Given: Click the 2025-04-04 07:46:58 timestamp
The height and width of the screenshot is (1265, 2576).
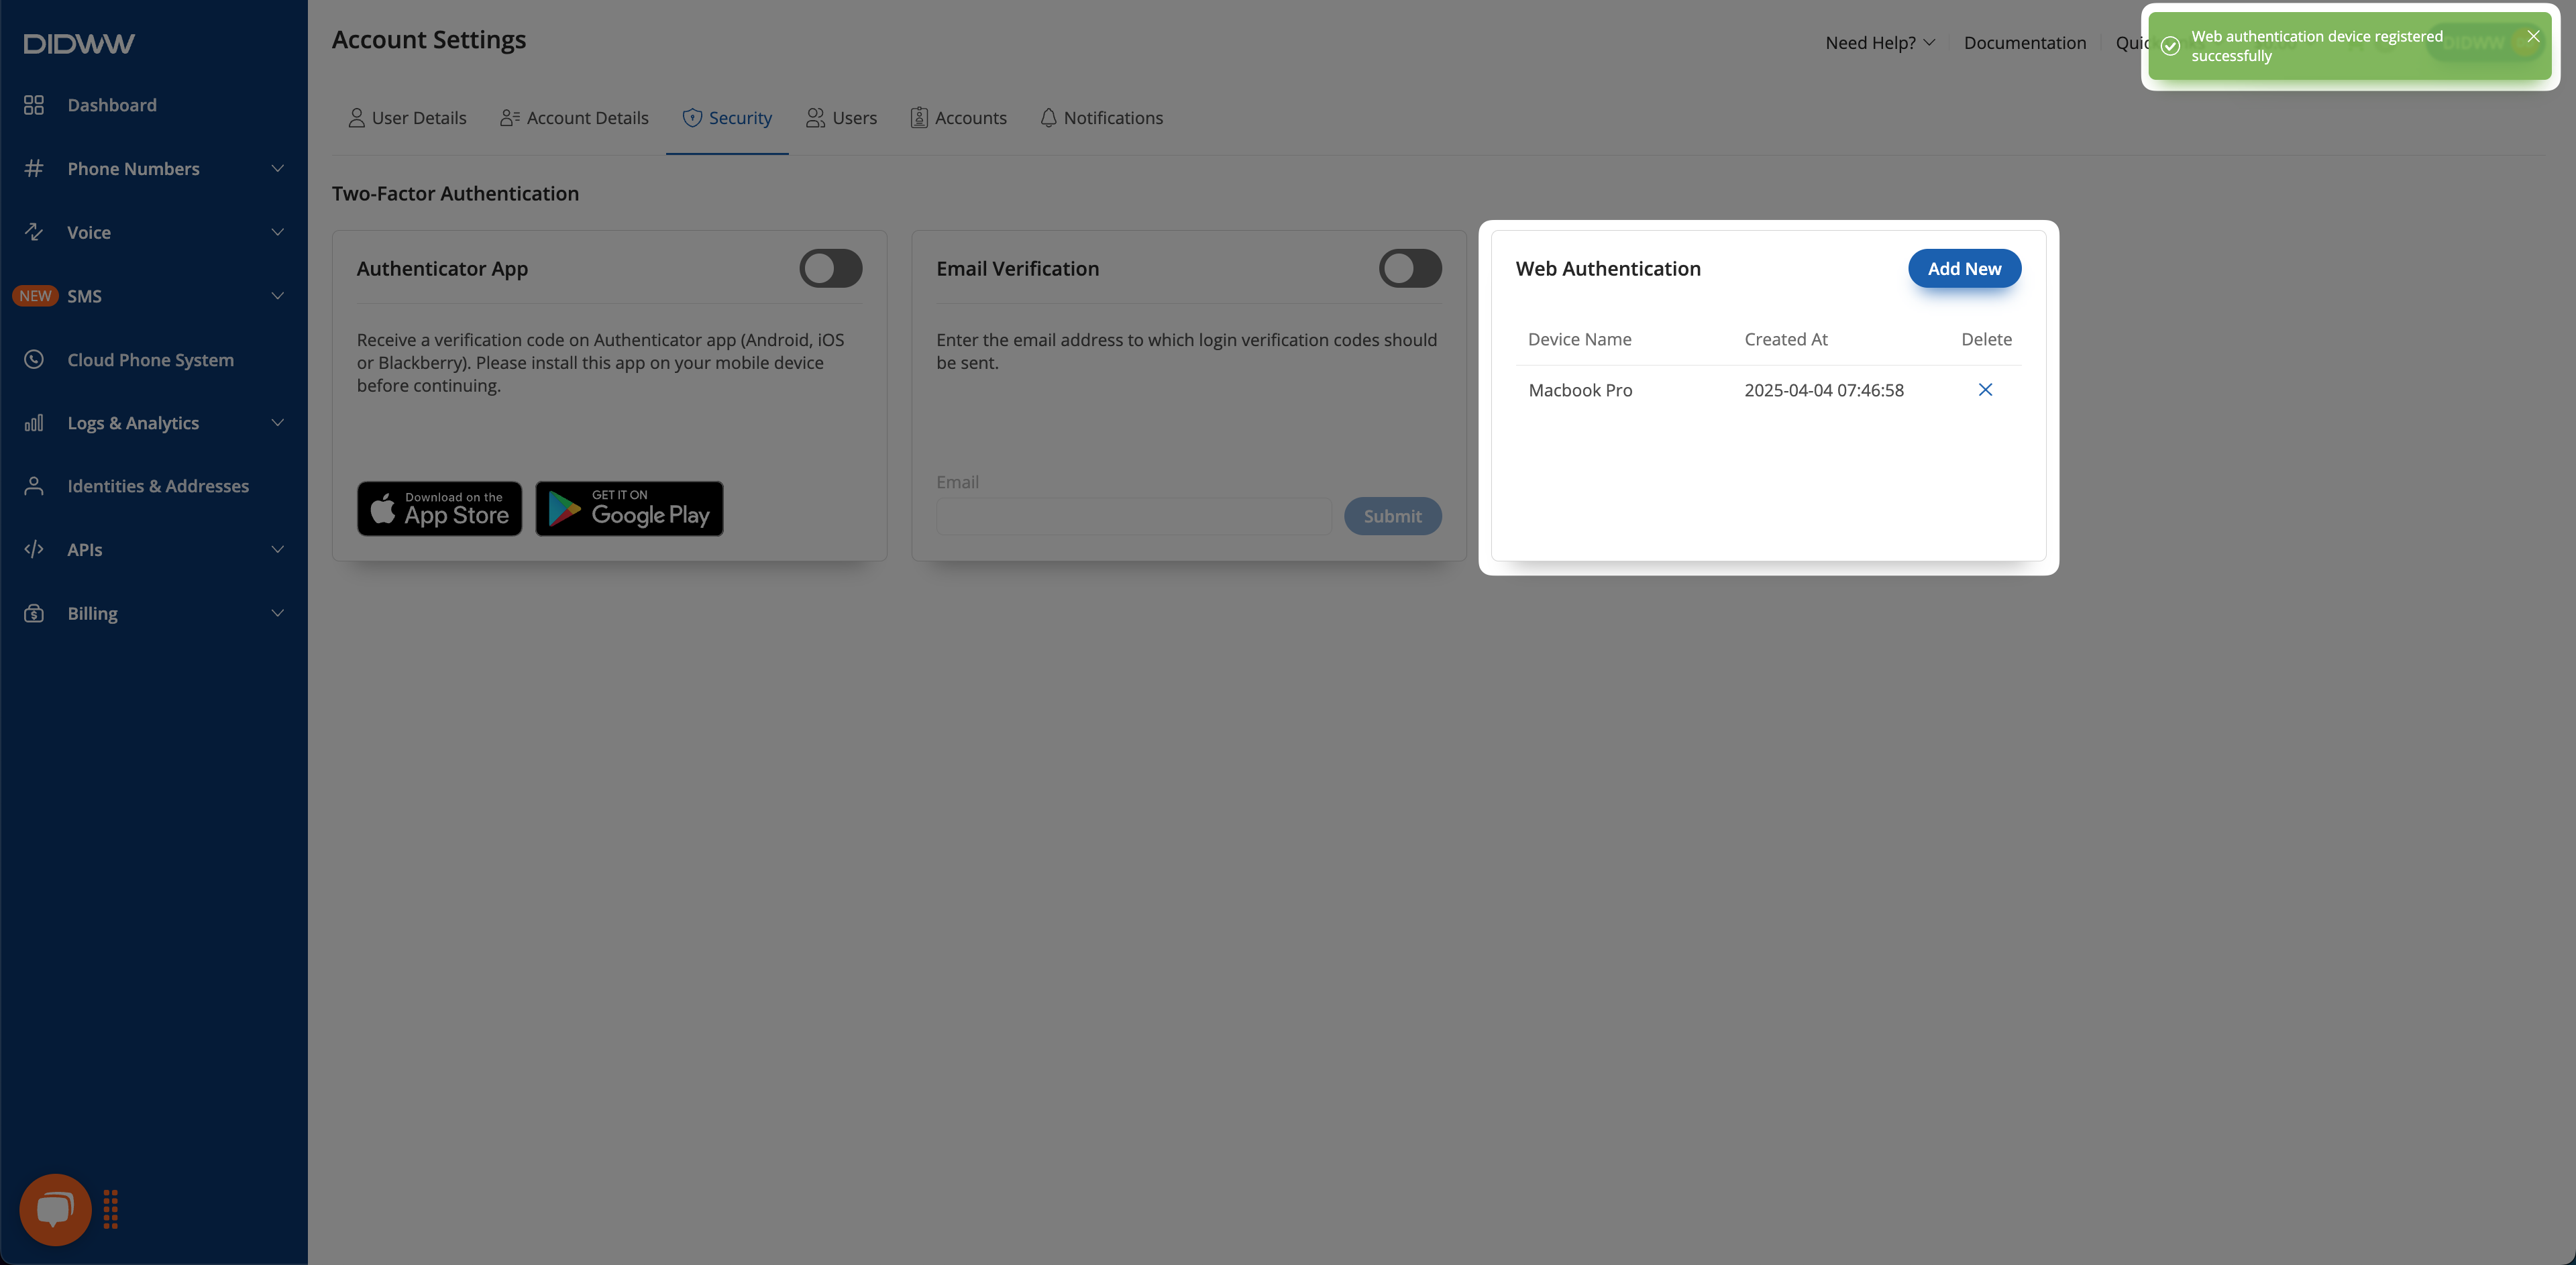Looking at the screenshot, I should click(1824, 390).
